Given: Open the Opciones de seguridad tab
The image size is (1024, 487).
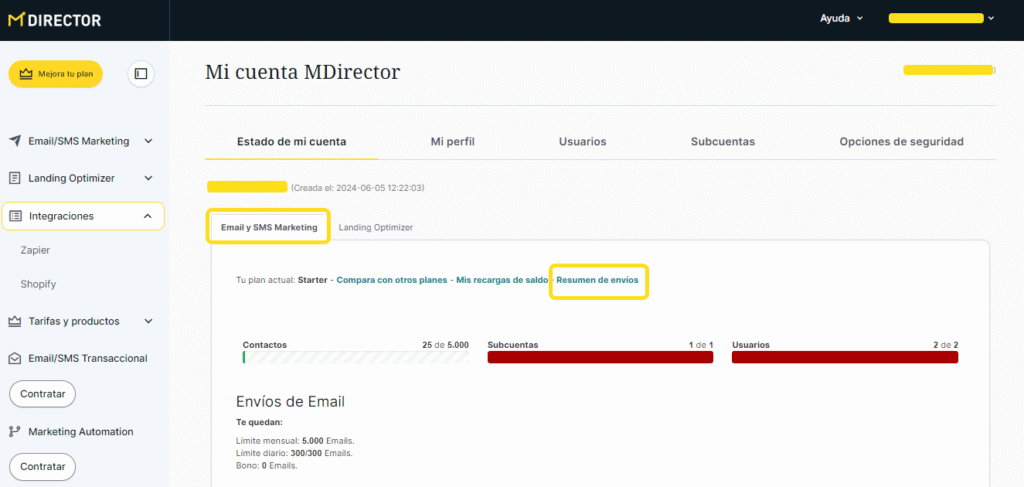Looking at the screenshot, I should click(x=901, y=142).
